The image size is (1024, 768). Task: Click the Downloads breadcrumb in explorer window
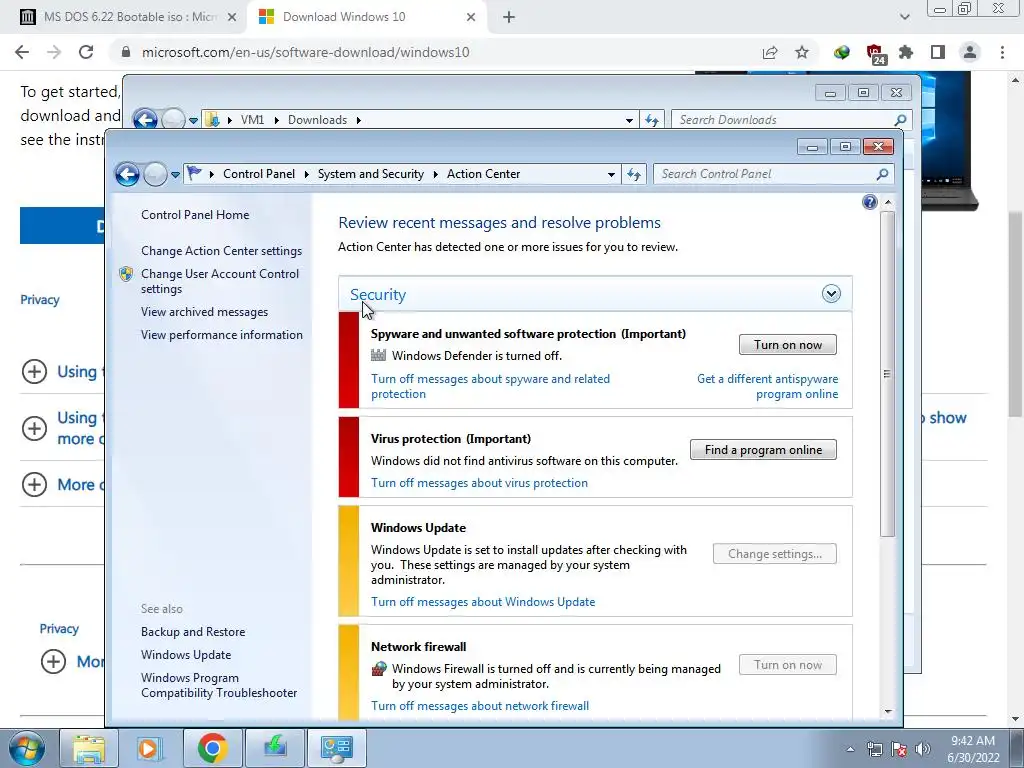tap(317, 120)
